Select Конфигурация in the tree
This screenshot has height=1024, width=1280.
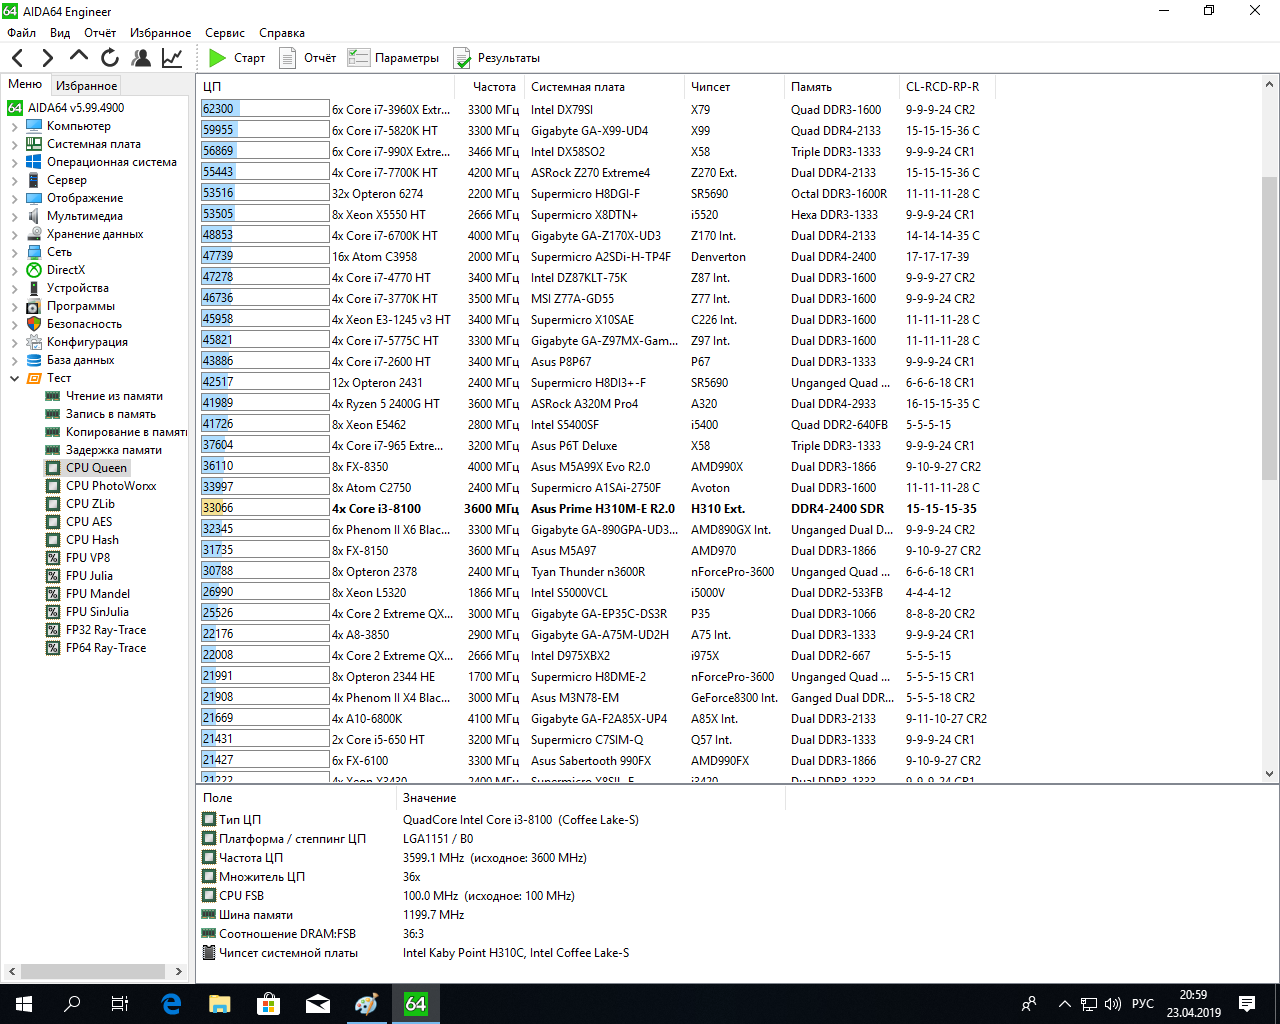87,342
